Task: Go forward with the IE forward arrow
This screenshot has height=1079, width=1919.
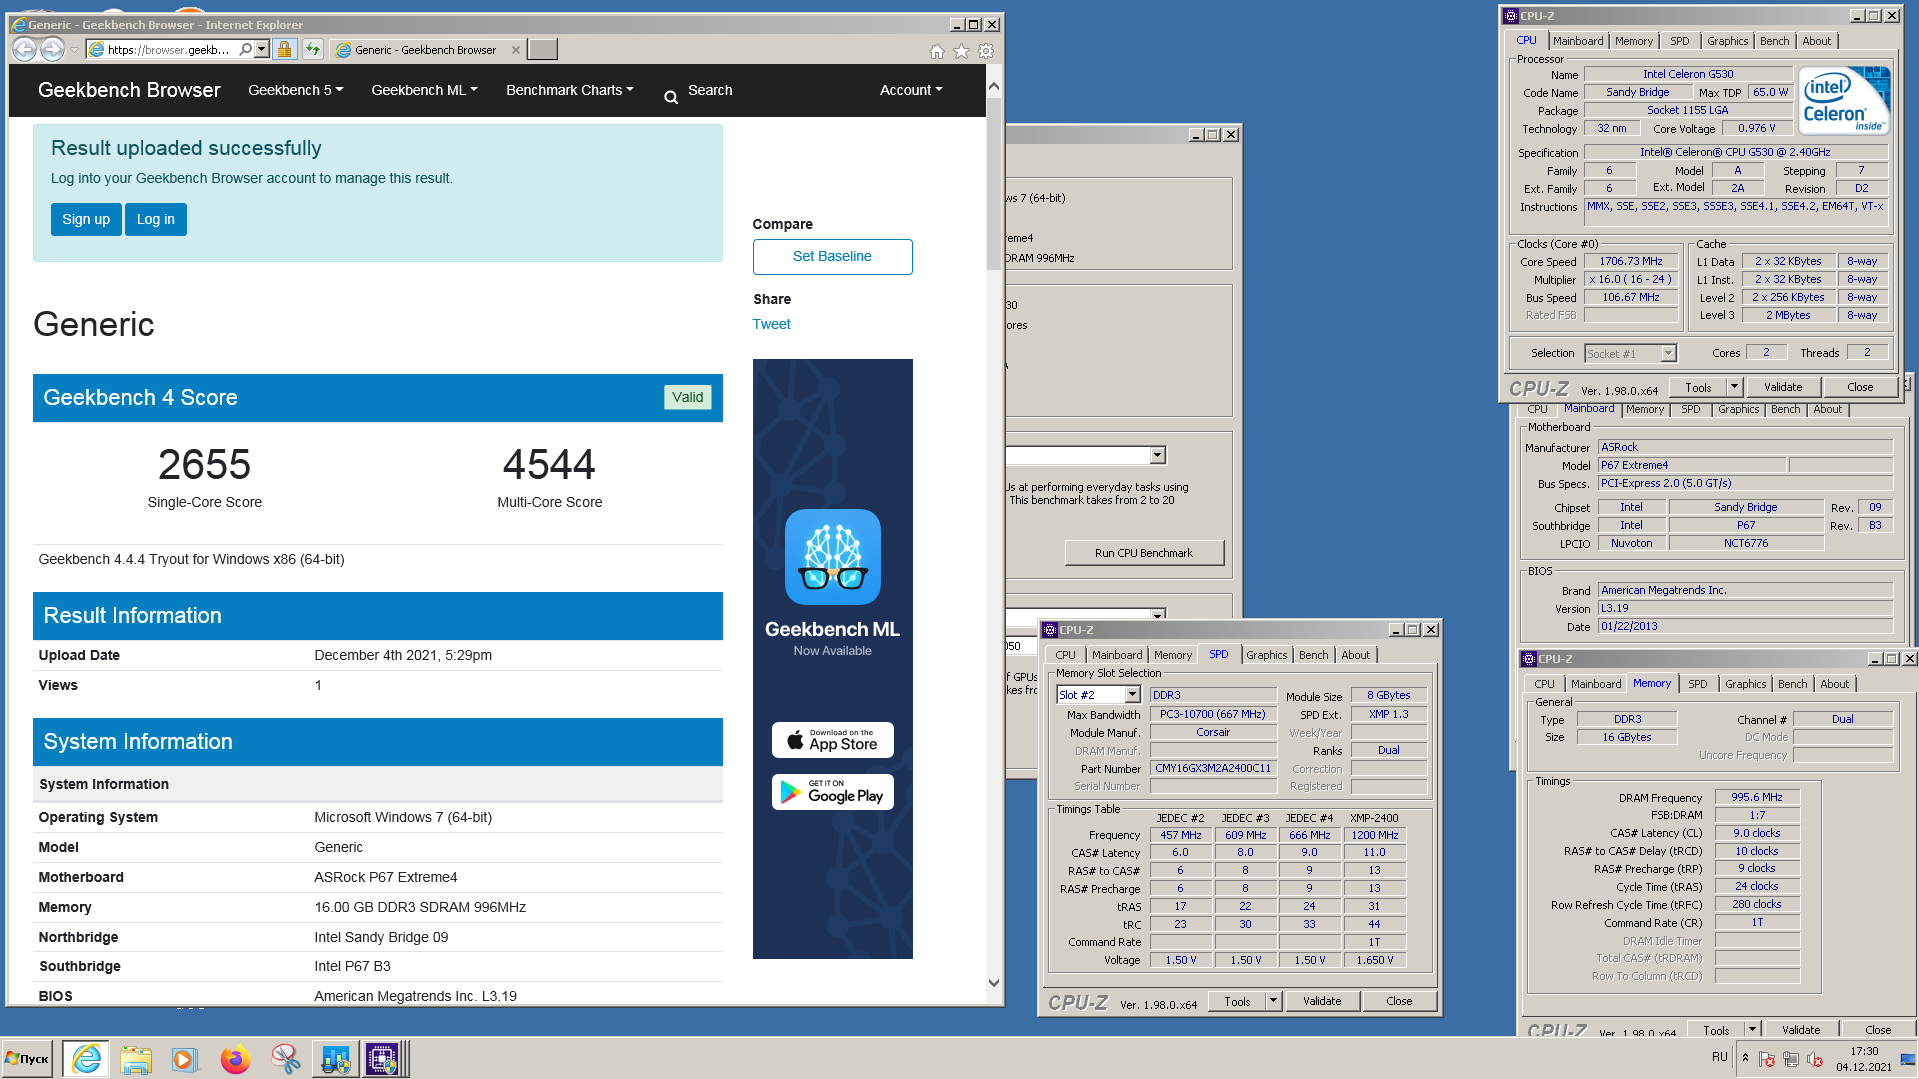Action: click(x=52, y=49)
